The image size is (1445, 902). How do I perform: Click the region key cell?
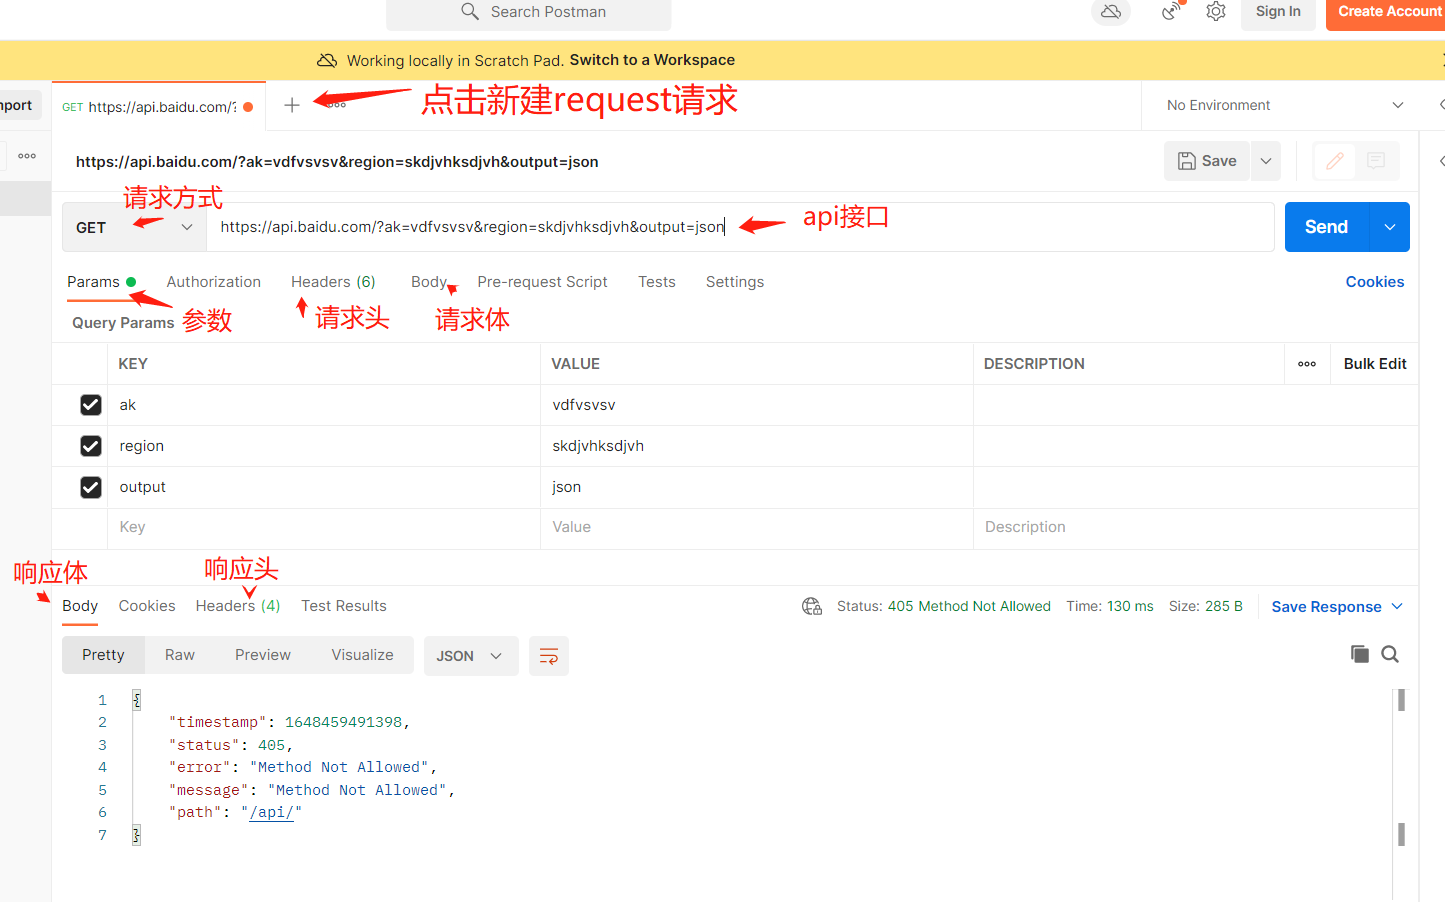pos(325,446)
